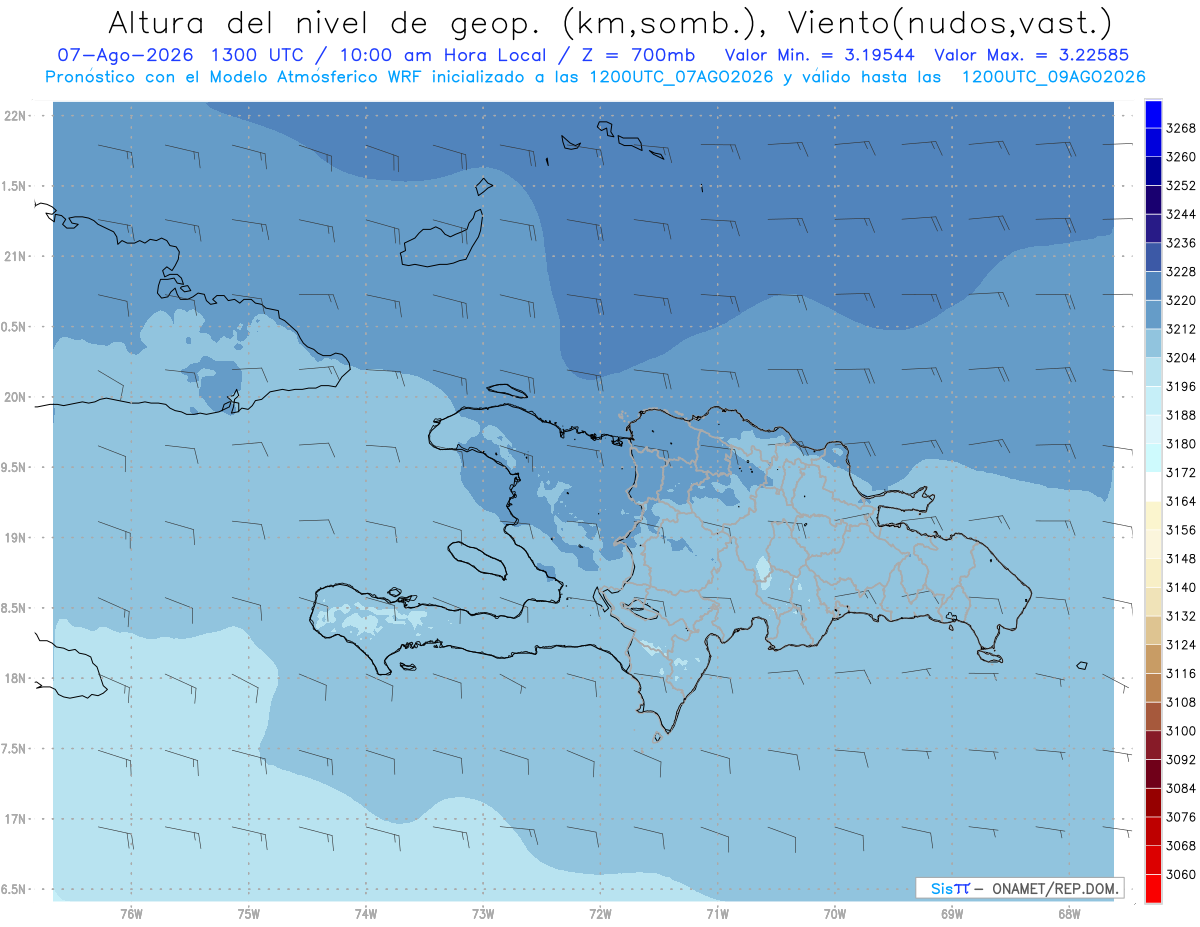Screen dimensions: 1200x927
Task: Click the '71W' longitude label
Action: (717, 913)
